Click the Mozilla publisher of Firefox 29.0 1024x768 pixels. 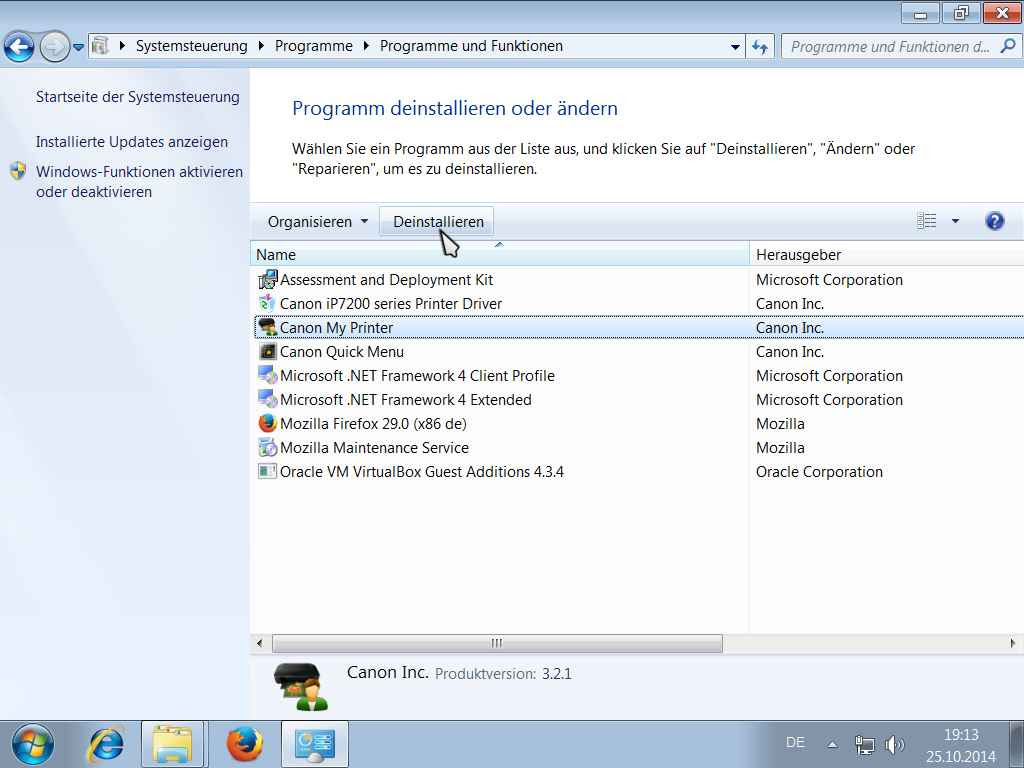(780, 424)
